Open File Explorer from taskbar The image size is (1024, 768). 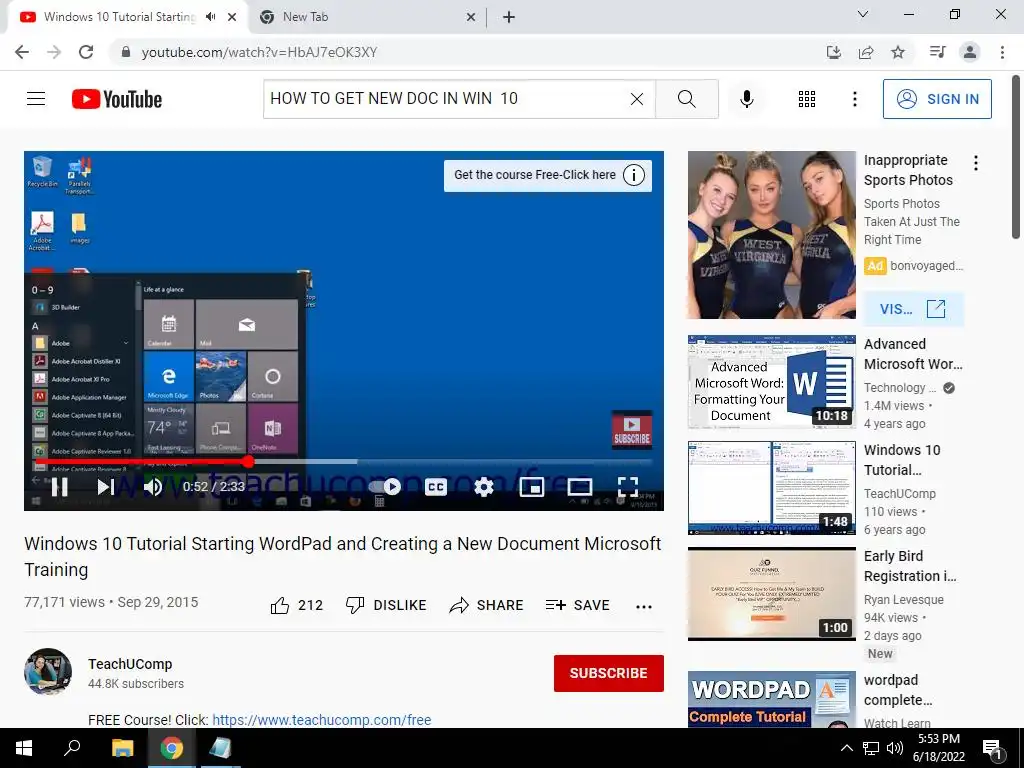tap(122, 748)
